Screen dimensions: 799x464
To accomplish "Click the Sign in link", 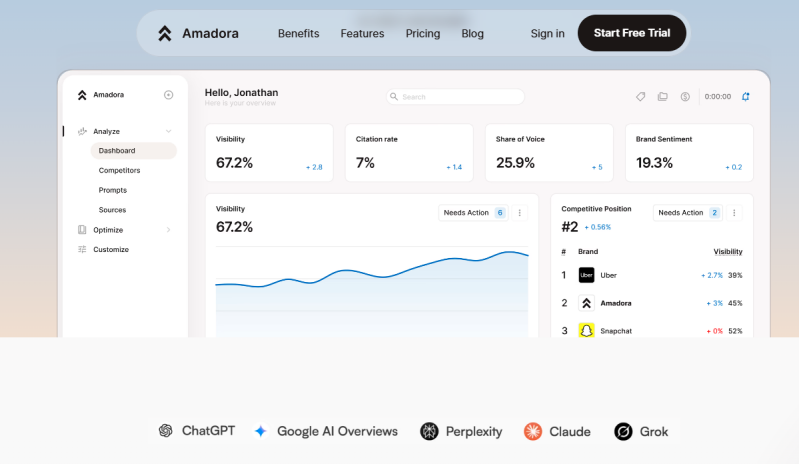I will tap(547, 33).
